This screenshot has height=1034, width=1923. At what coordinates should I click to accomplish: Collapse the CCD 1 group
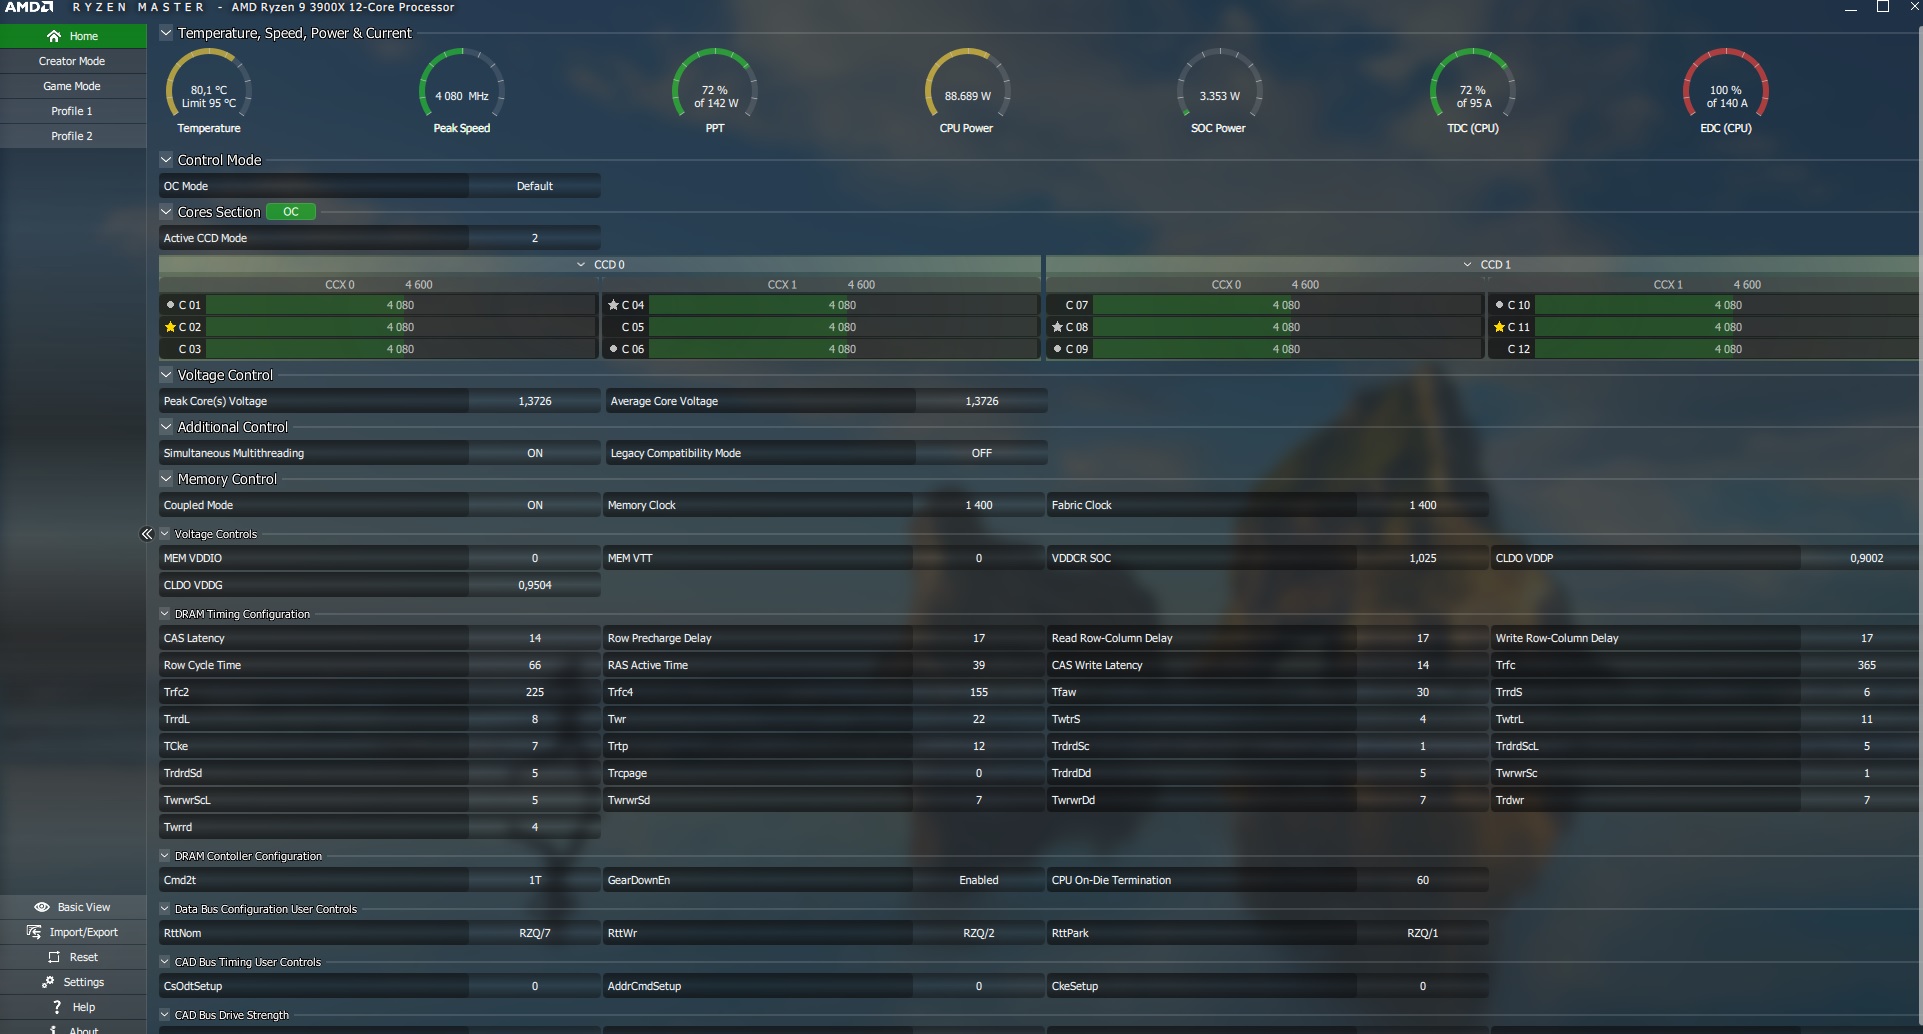pyautogui.click(x=1467, y=265)
